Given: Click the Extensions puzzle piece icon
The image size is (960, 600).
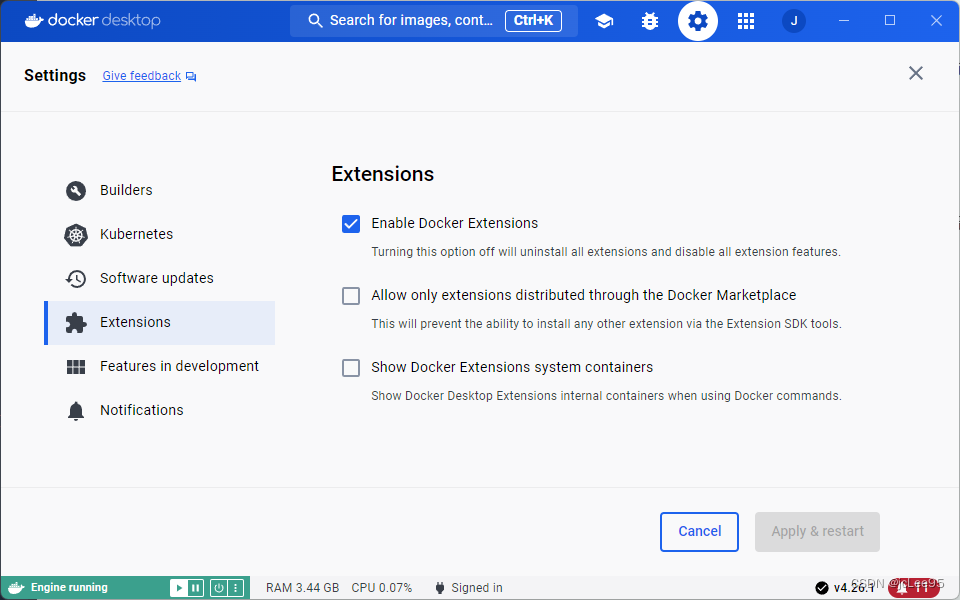Looking at the screenshot, I should coord(76,323).
